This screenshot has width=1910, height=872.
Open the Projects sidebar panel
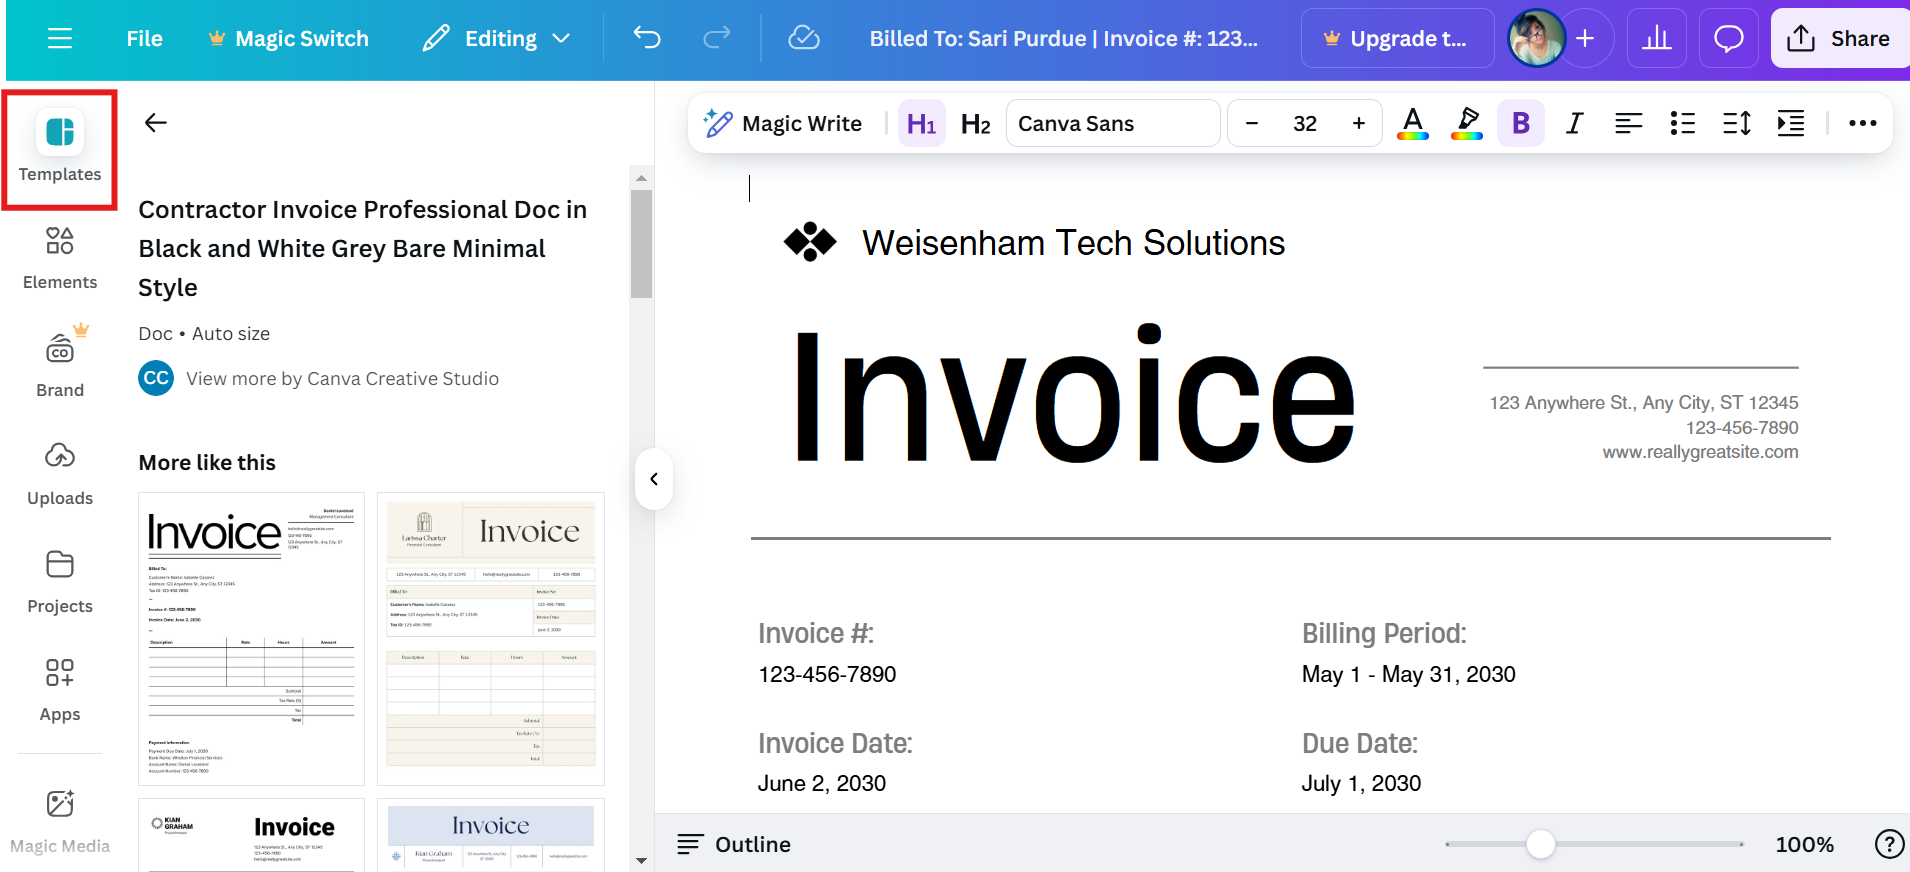click(60, 582)
